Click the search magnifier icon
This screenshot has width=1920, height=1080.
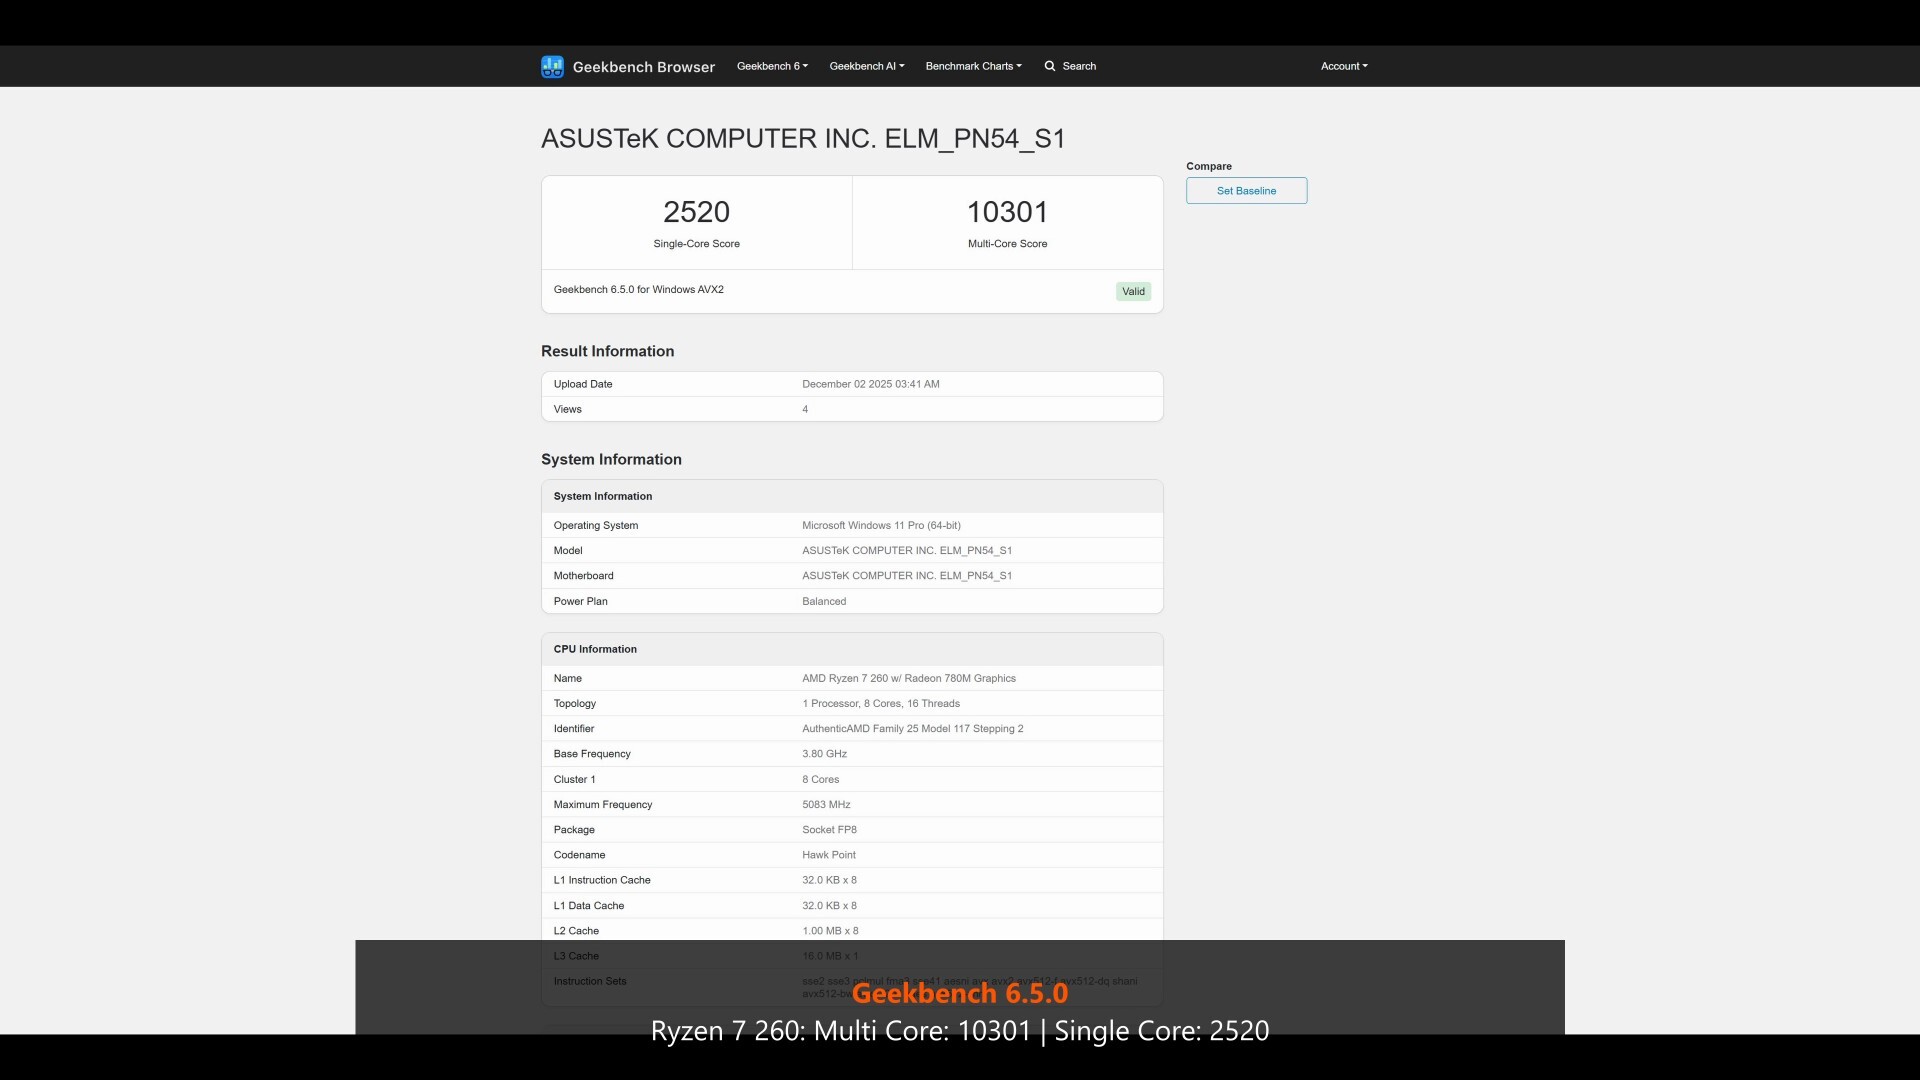click(1048, 66)
